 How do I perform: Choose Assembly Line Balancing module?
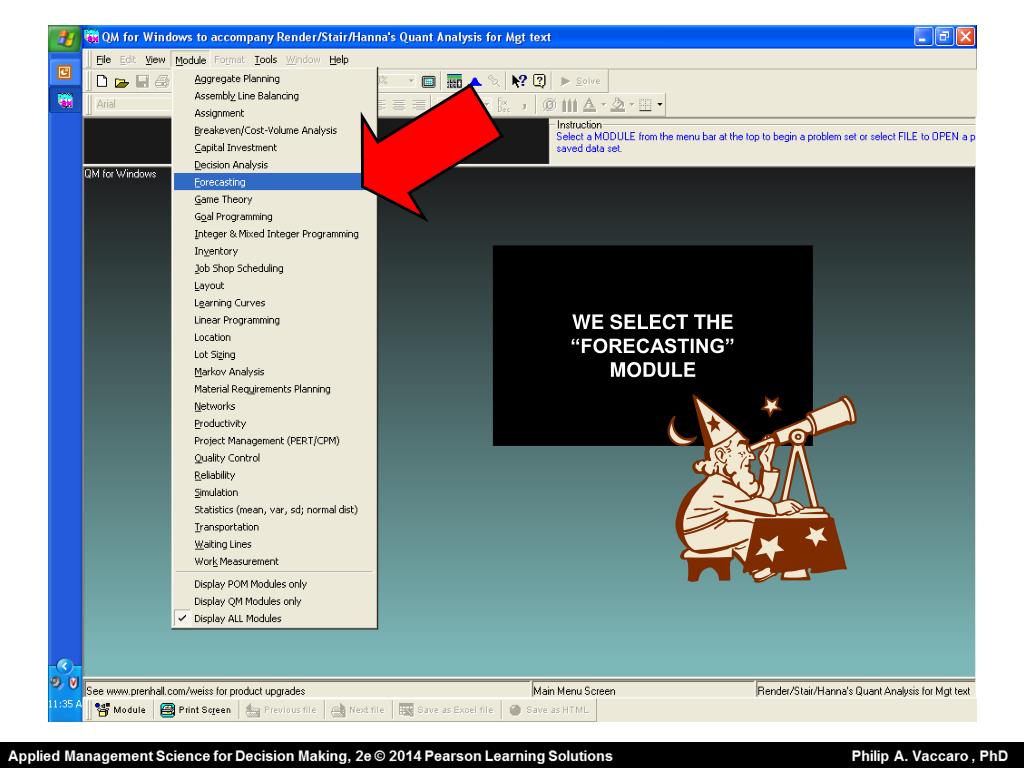click(246, 96)
